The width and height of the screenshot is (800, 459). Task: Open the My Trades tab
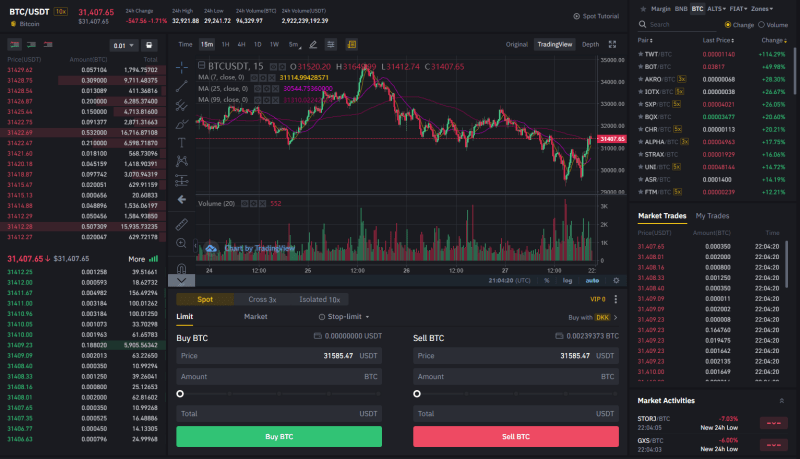[712, 216]
